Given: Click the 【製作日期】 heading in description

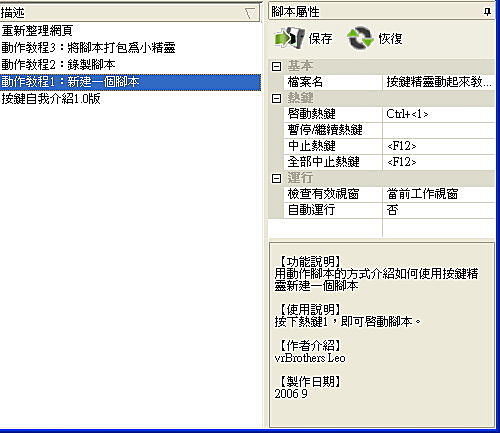Looking at the screenshot, I should (x=310, y=382).
